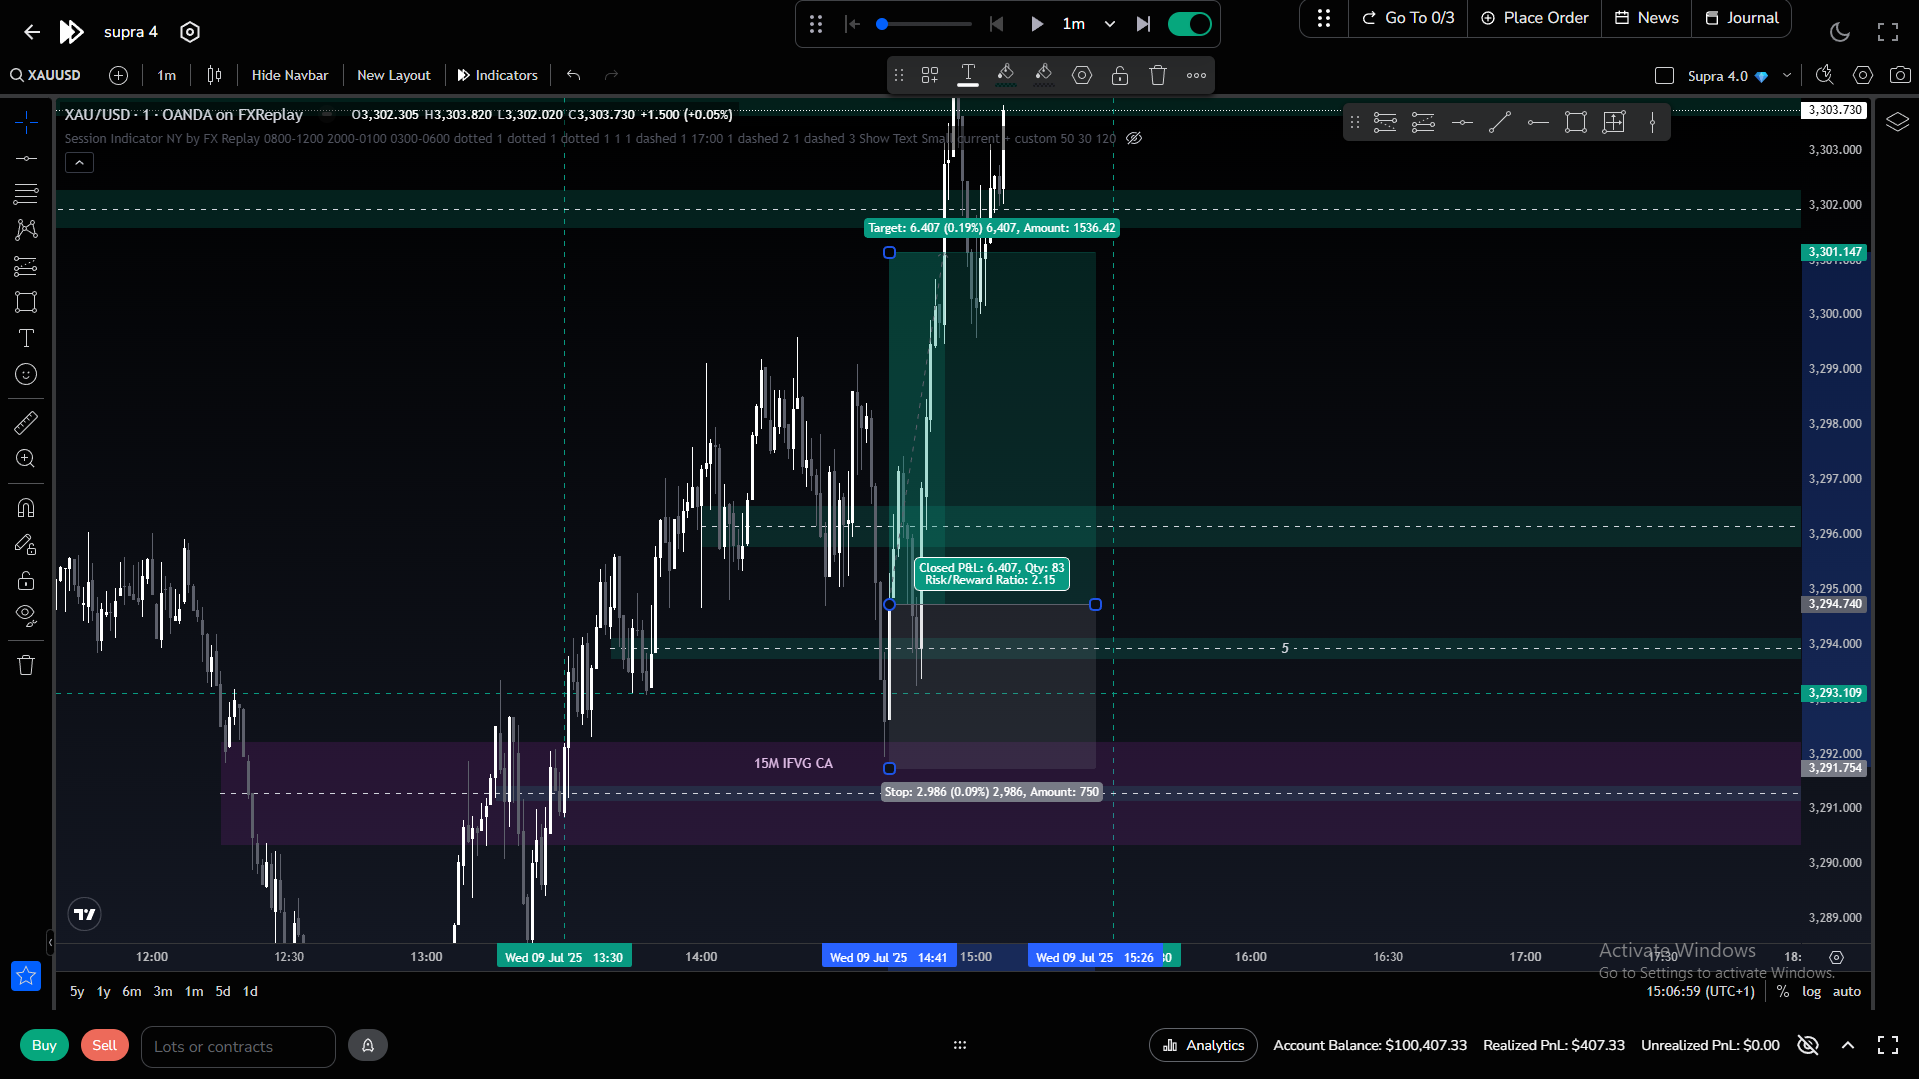Go back with the arrow icon
Viewport: 1919px width, 1079px height.
pyautogui.click(x=32, y=32)
